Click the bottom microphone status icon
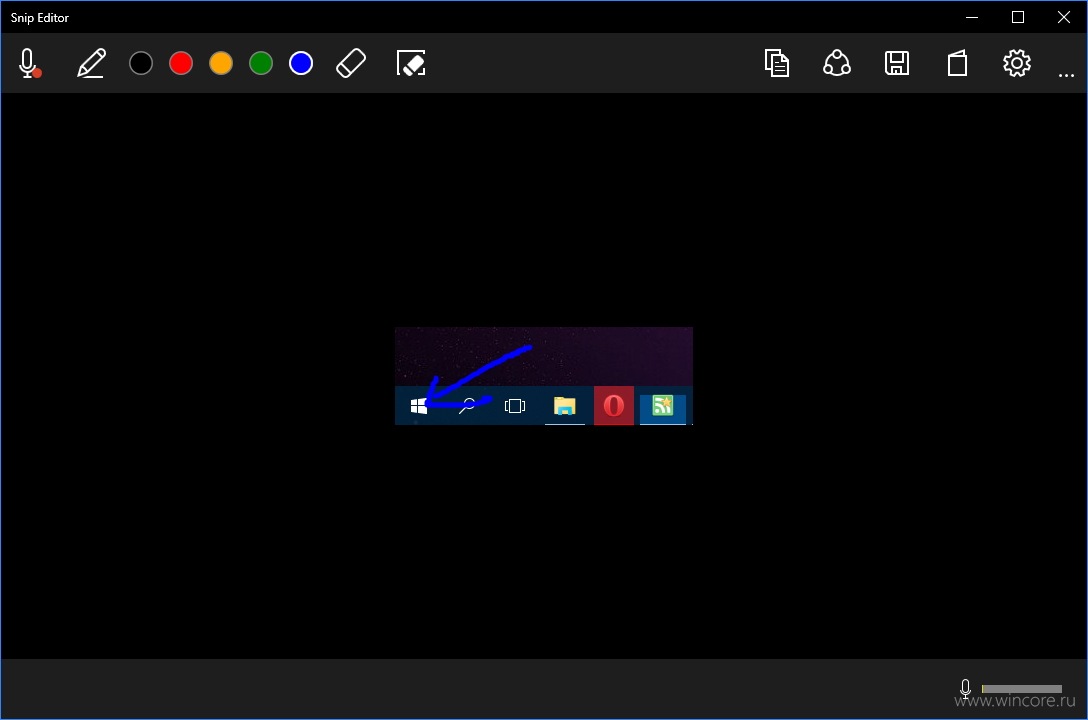The height and width of the screenshot is (720, 1088). tap(965, 688)
